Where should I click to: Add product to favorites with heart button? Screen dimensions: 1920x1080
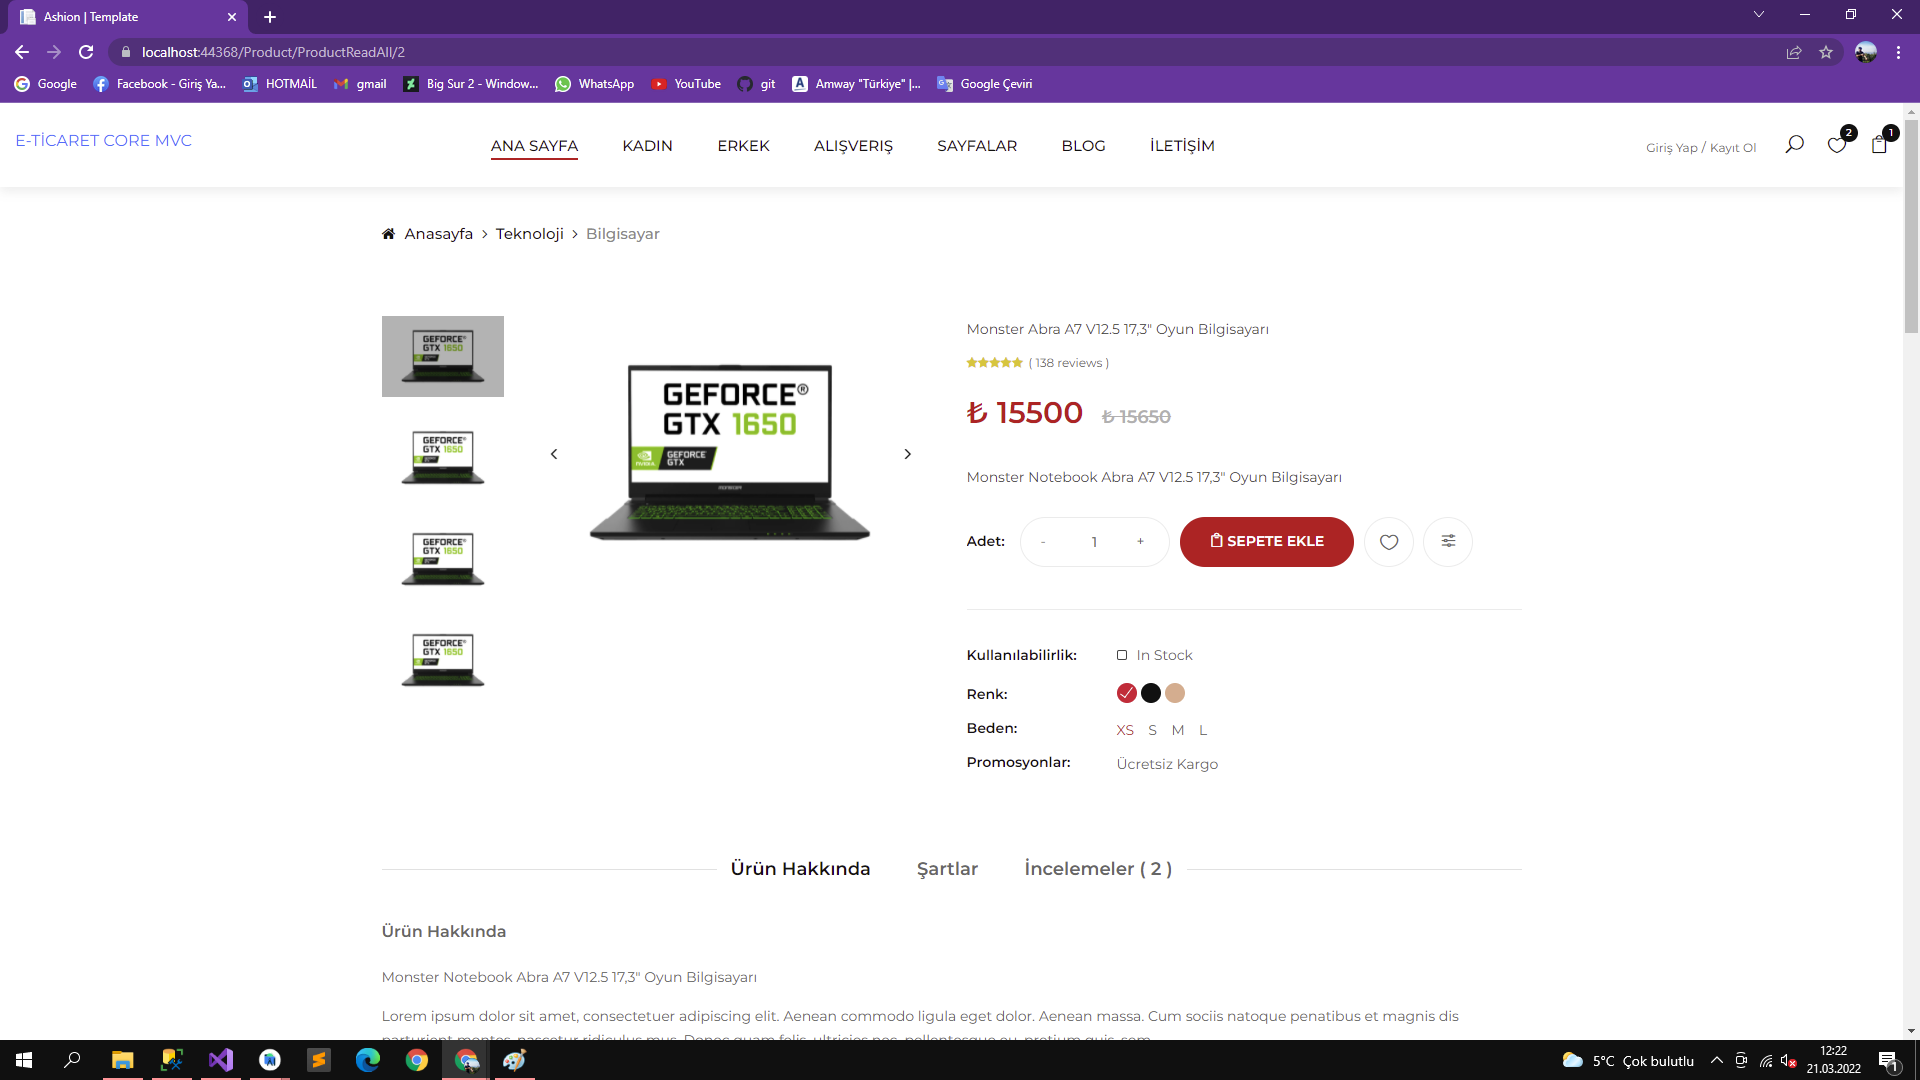click(x=1389, y=542)
